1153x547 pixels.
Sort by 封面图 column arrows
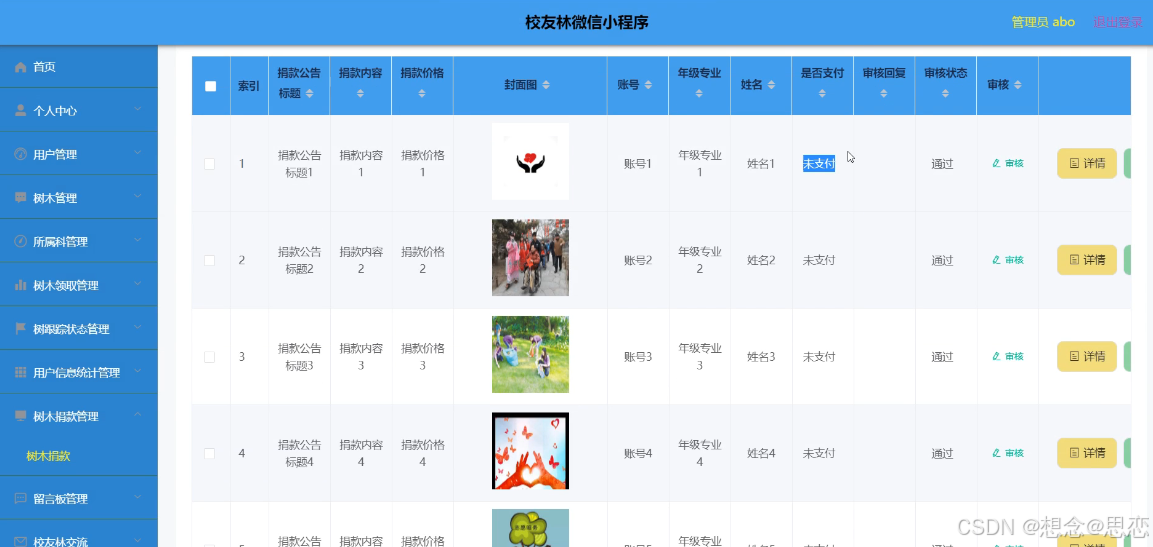546,85
